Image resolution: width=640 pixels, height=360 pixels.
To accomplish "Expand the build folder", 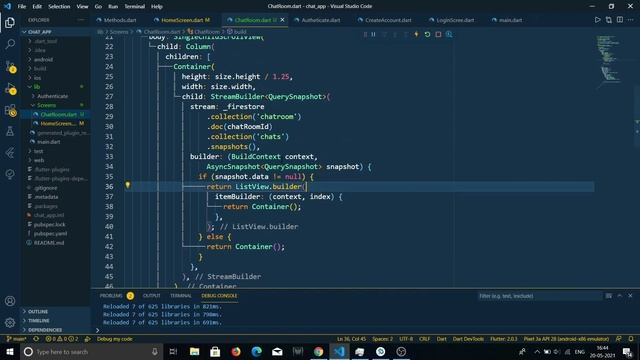I will [x=56, y=69].
